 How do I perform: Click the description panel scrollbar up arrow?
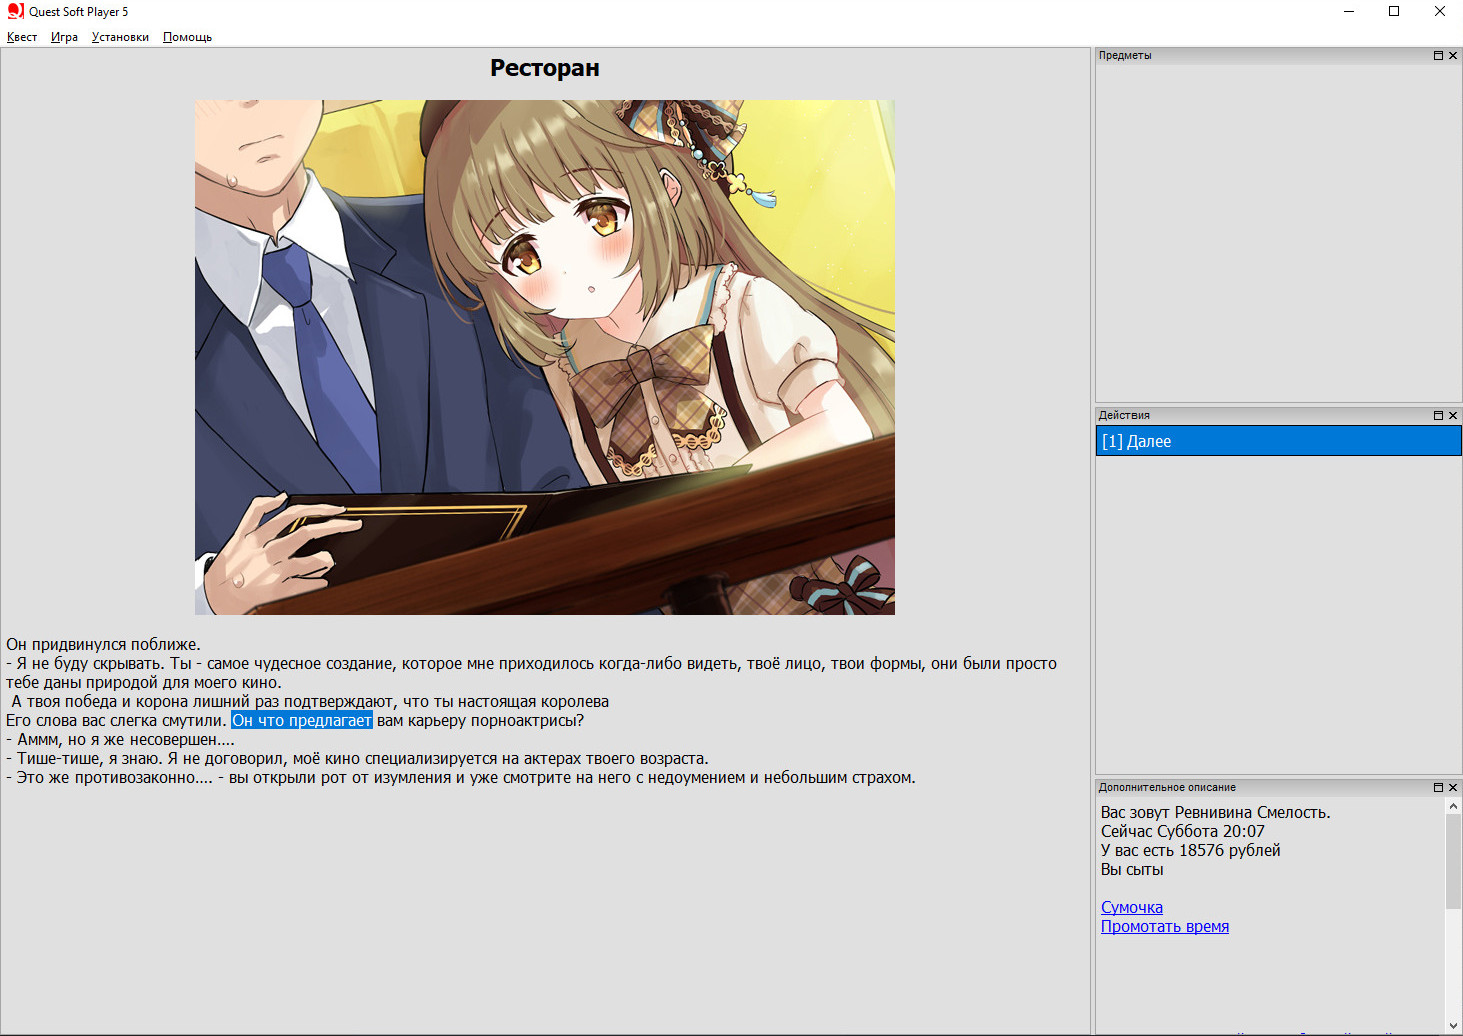click(1453, 806)
